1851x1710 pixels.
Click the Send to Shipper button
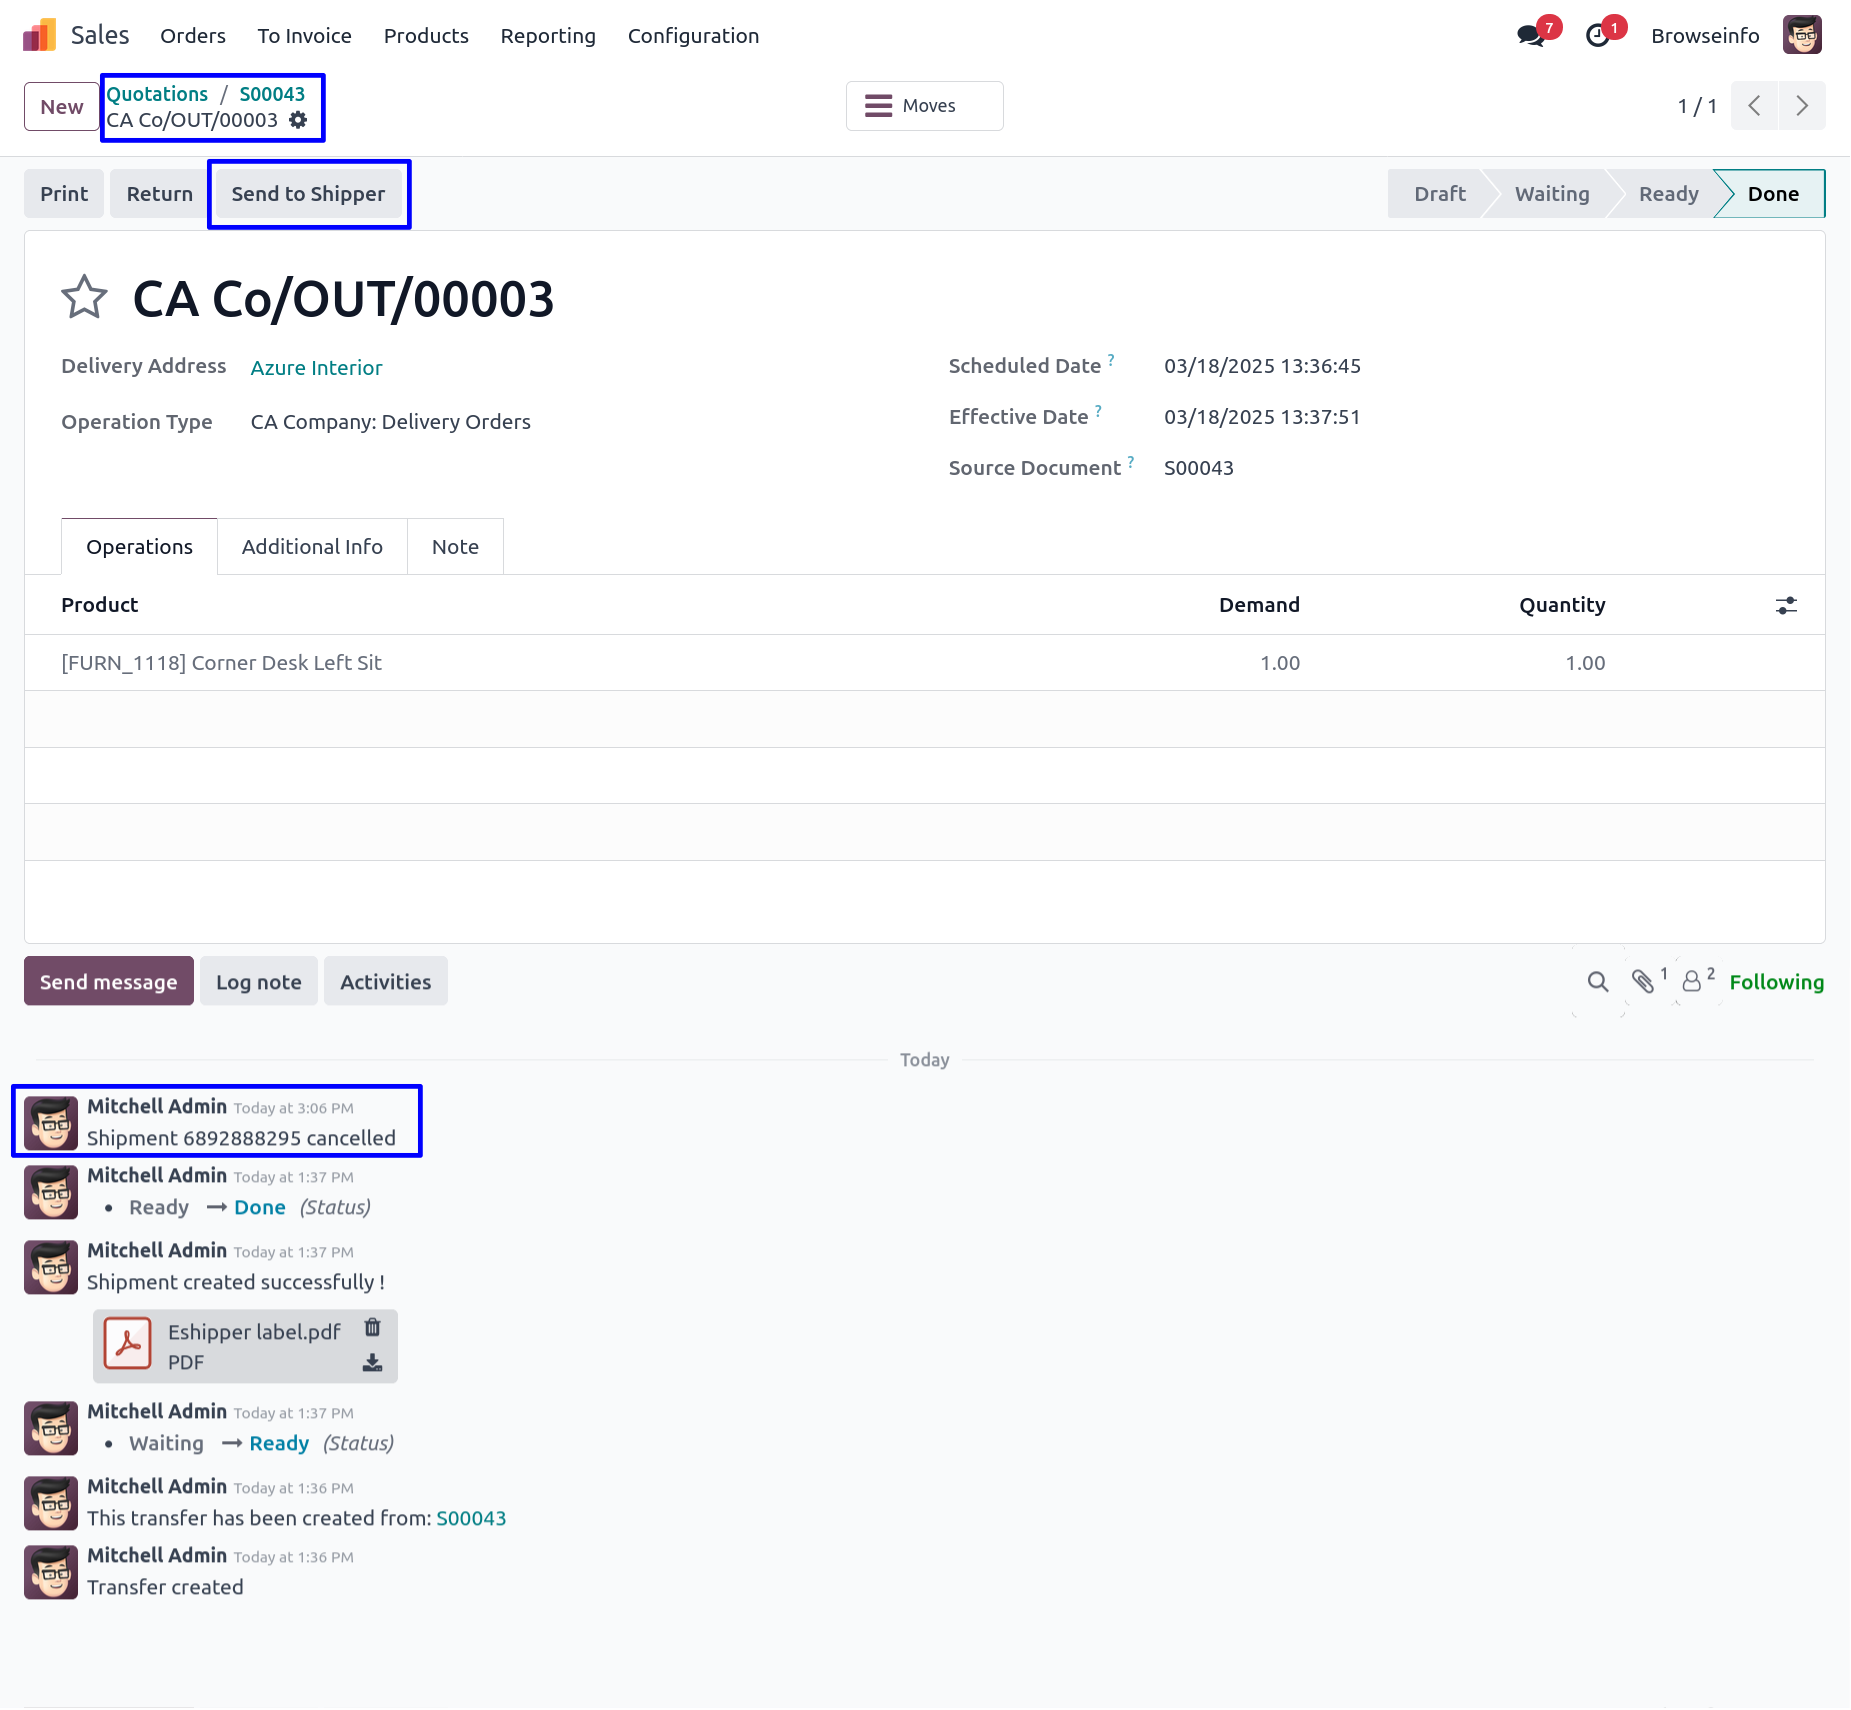click(x=308, y=194)
